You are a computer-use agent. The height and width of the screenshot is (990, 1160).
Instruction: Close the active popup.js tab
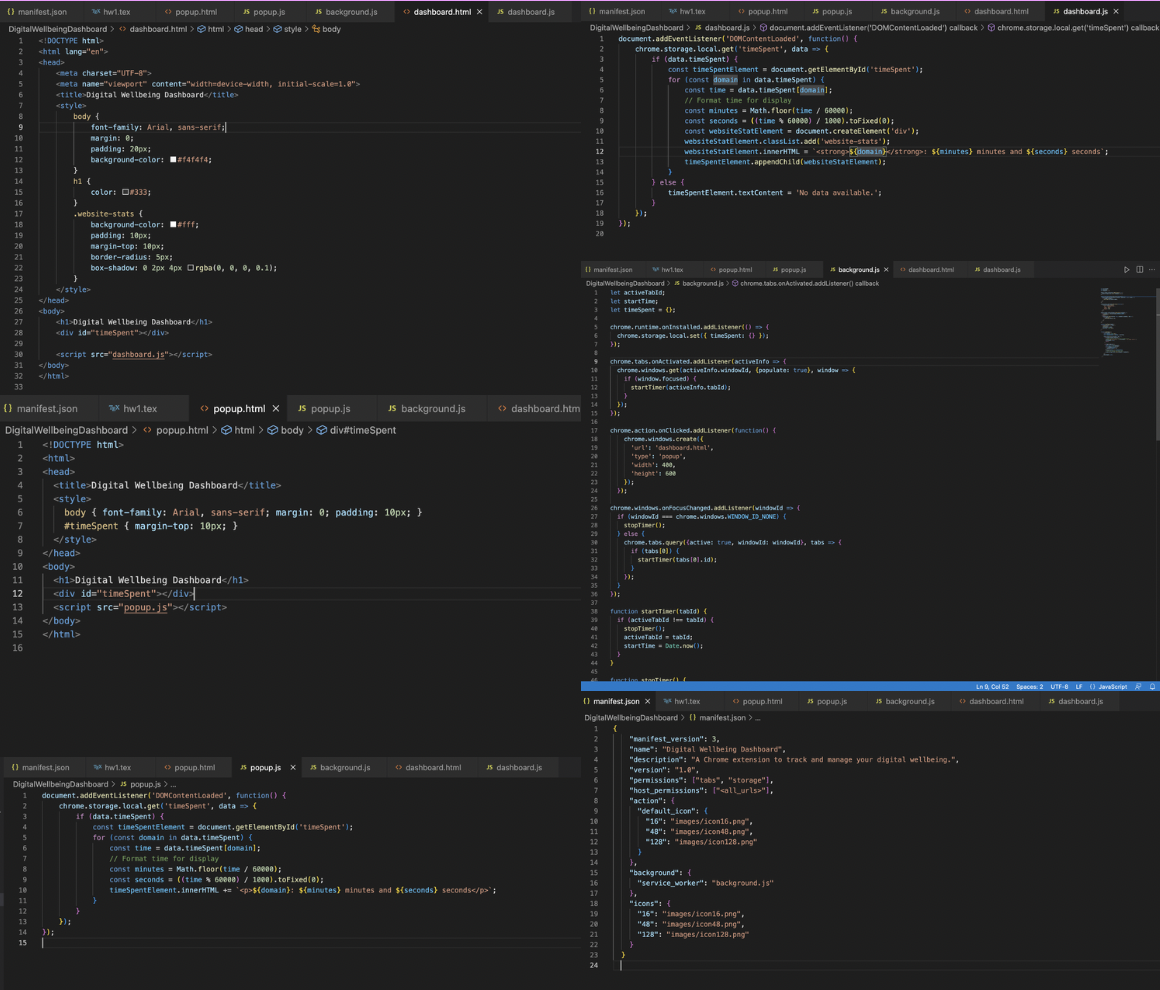(293, 767)
